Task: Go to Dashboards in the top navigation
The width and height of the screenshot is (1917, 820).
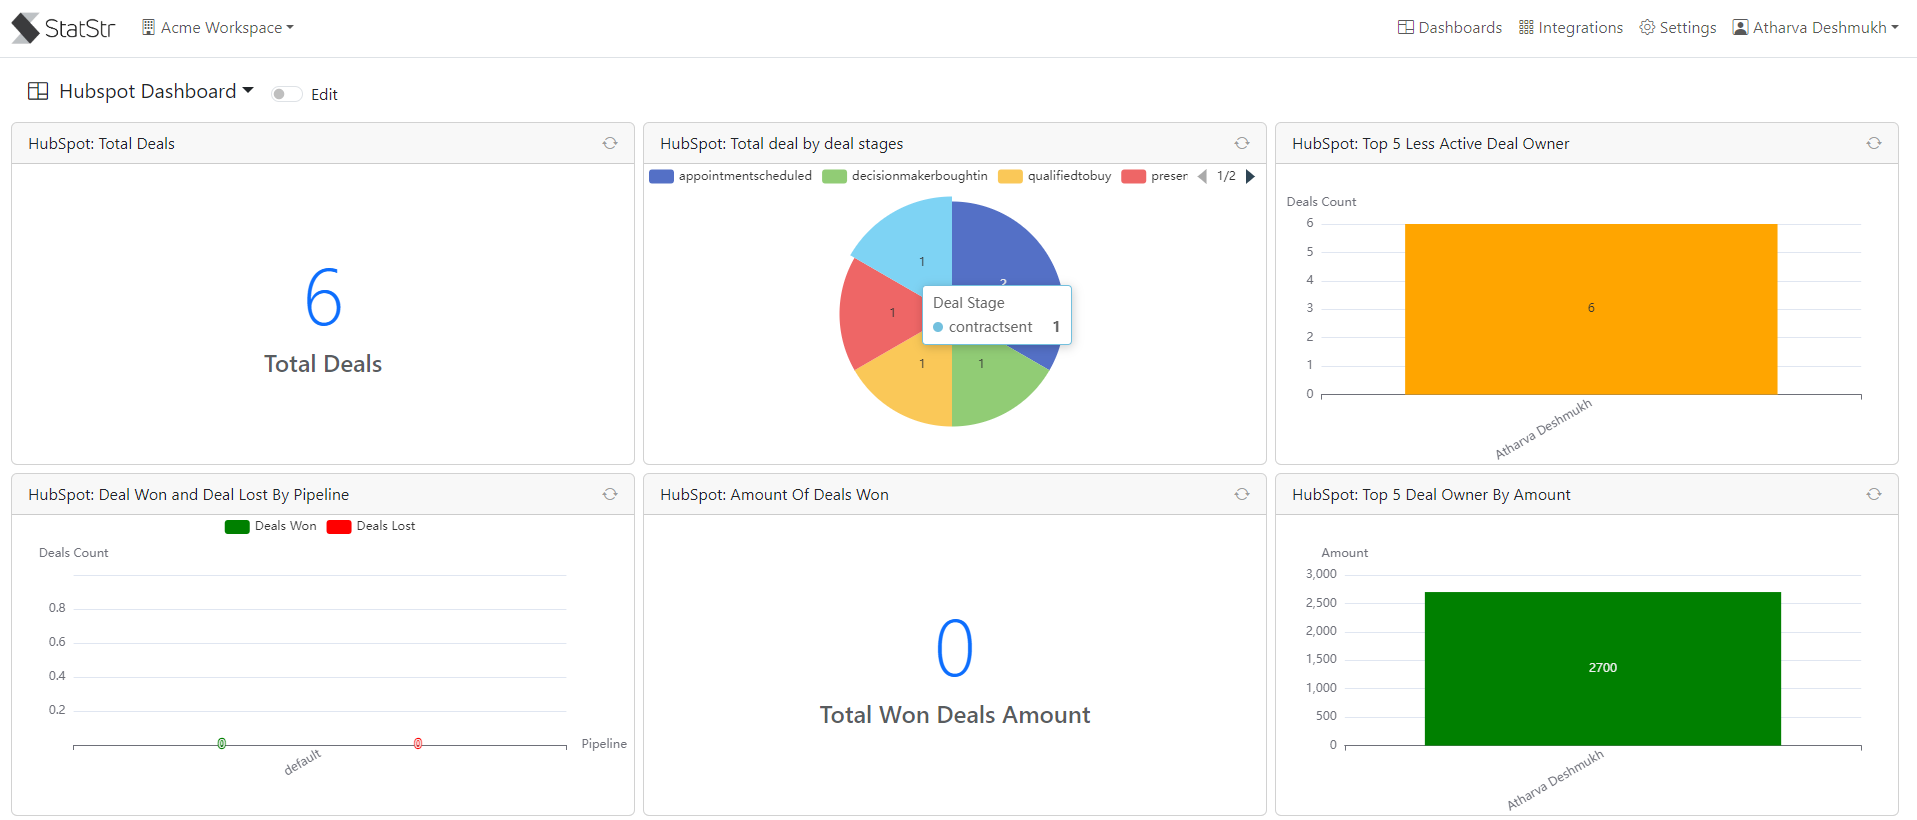Action: tap(1449, 28)
